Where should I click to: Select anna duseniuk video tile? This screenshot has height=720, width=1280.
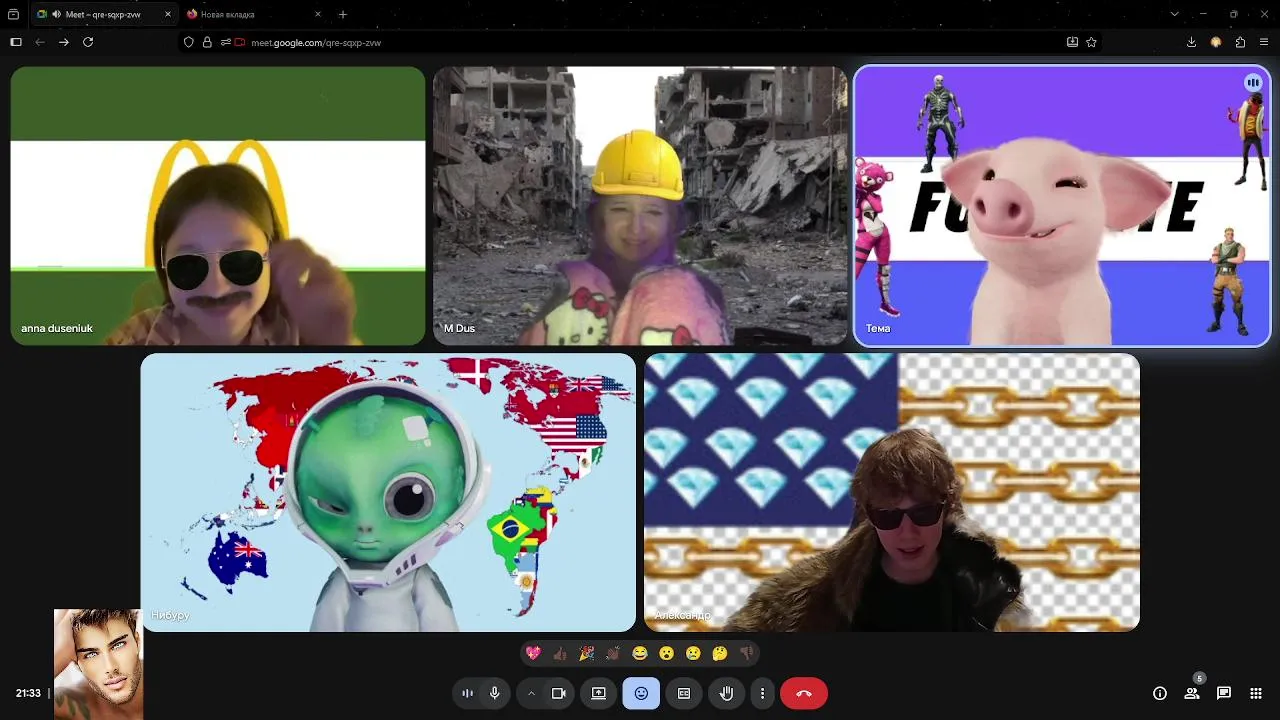(218, 206)
